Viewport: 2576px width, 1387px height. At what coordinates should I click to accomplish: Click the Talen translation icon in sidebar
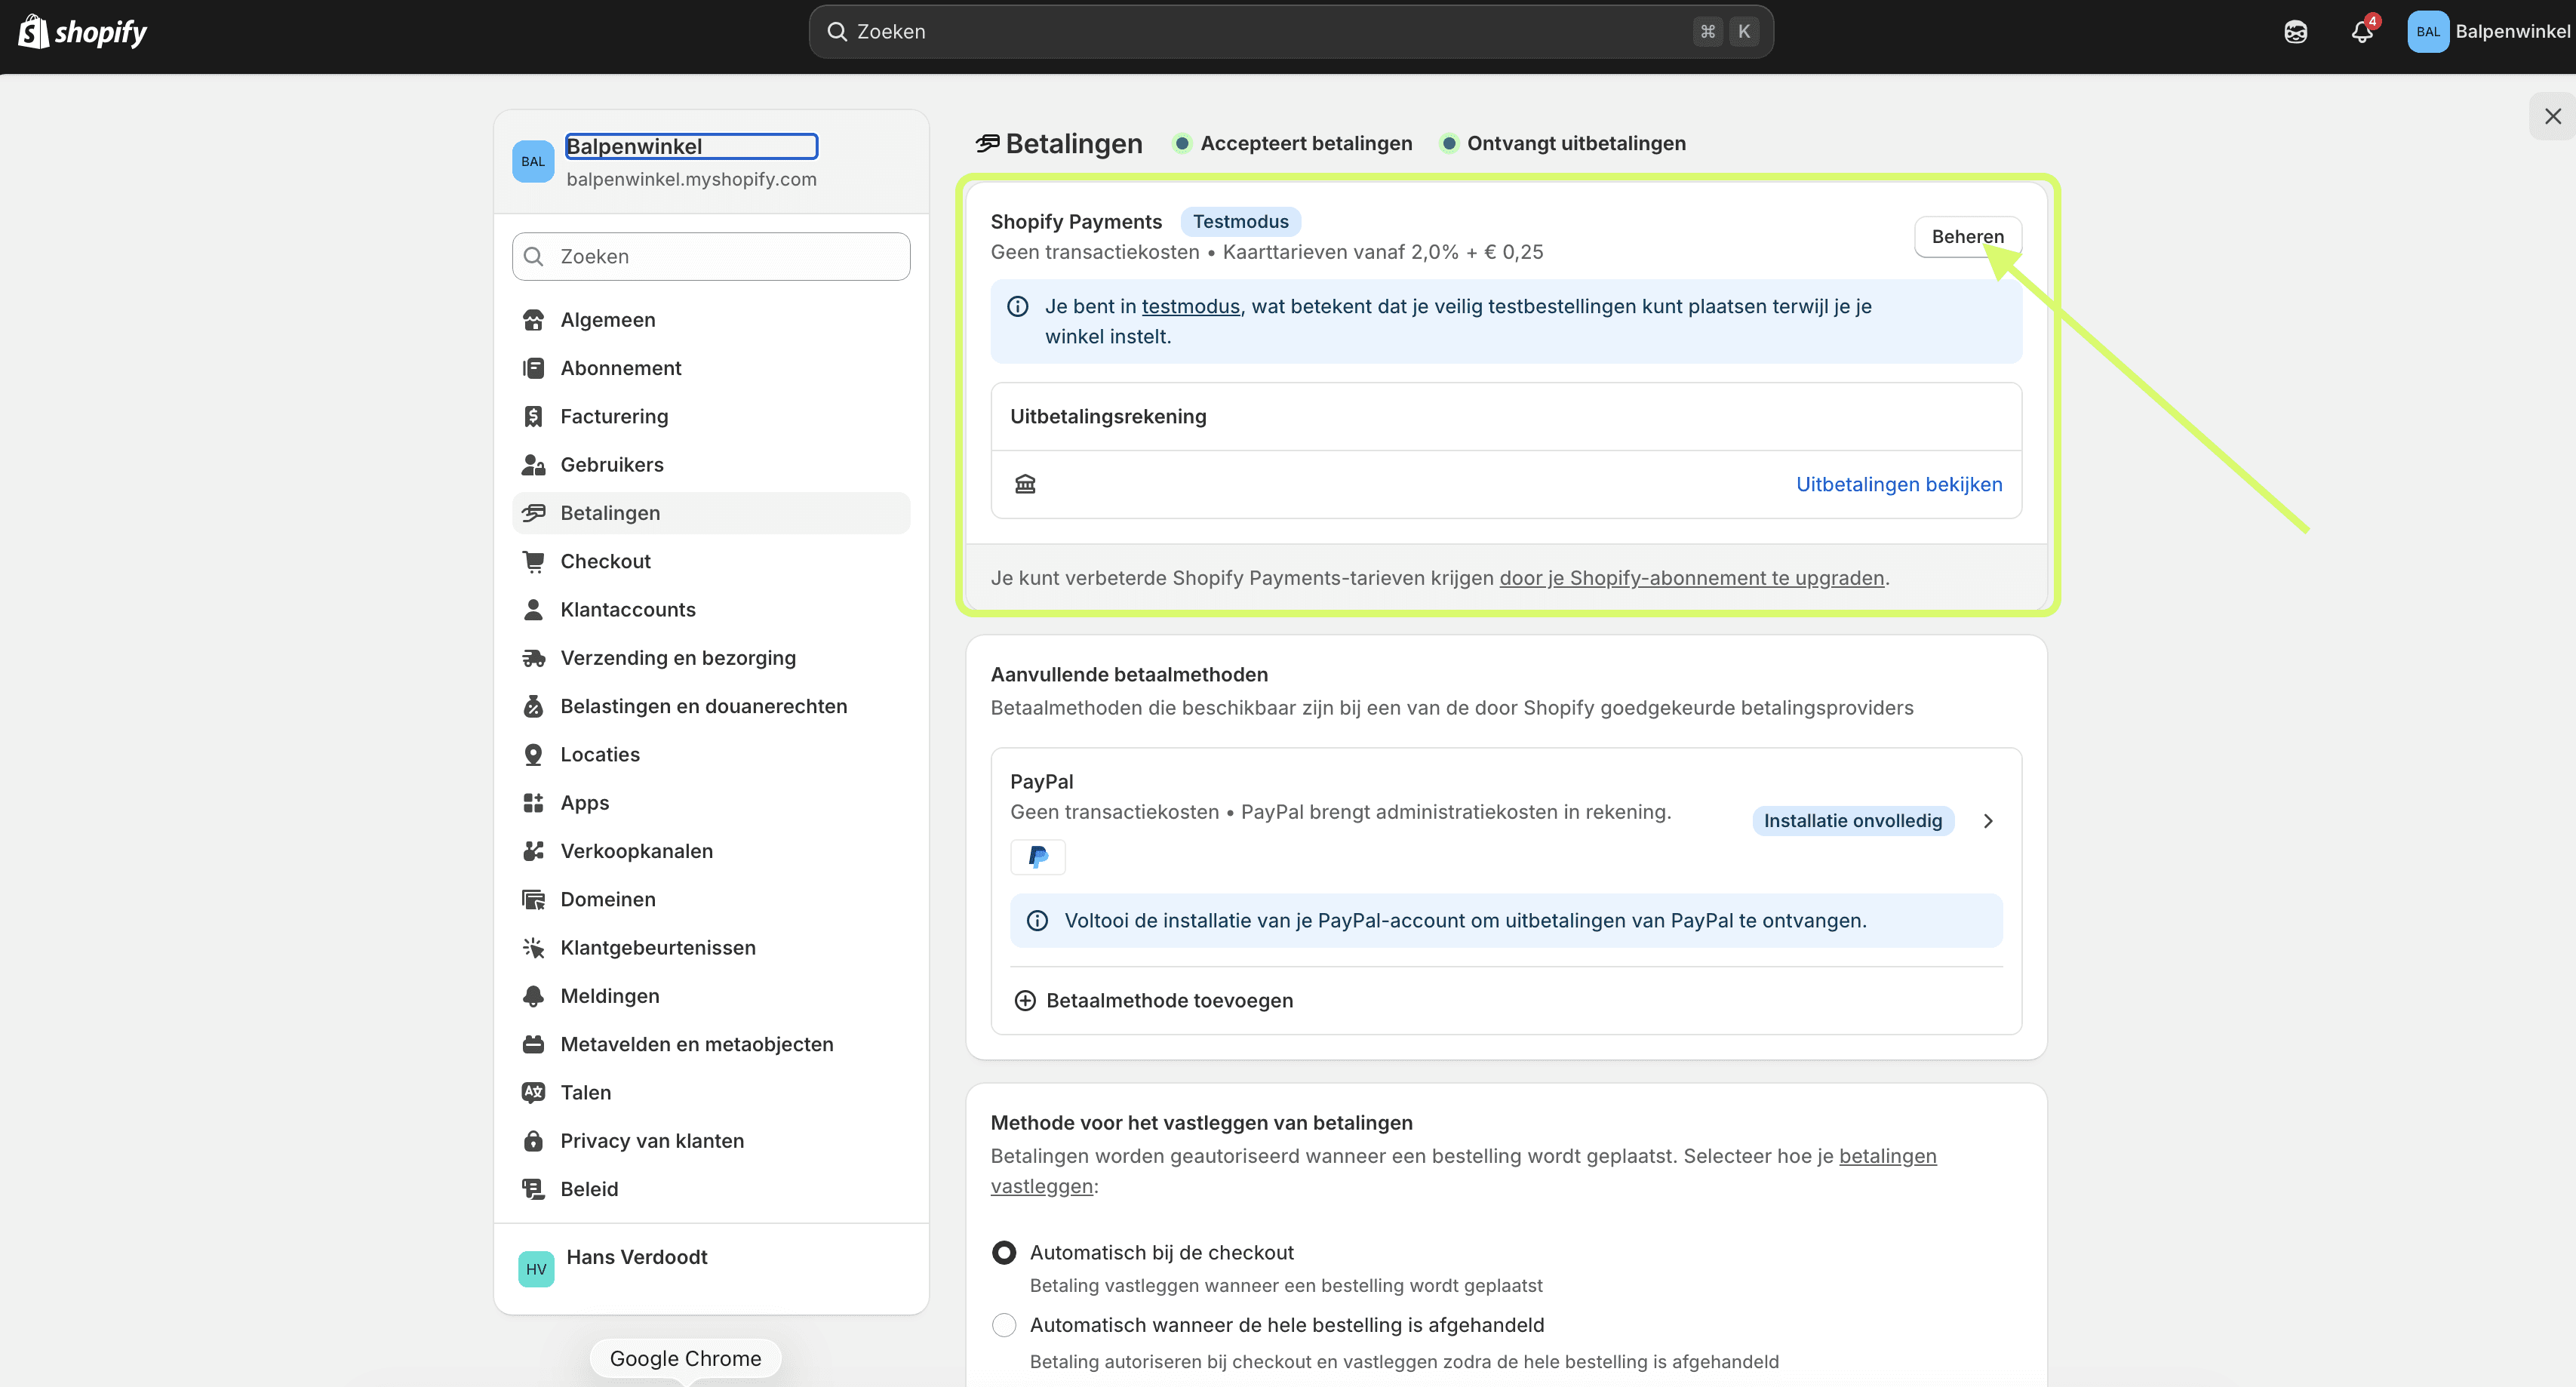[533, 1092]
